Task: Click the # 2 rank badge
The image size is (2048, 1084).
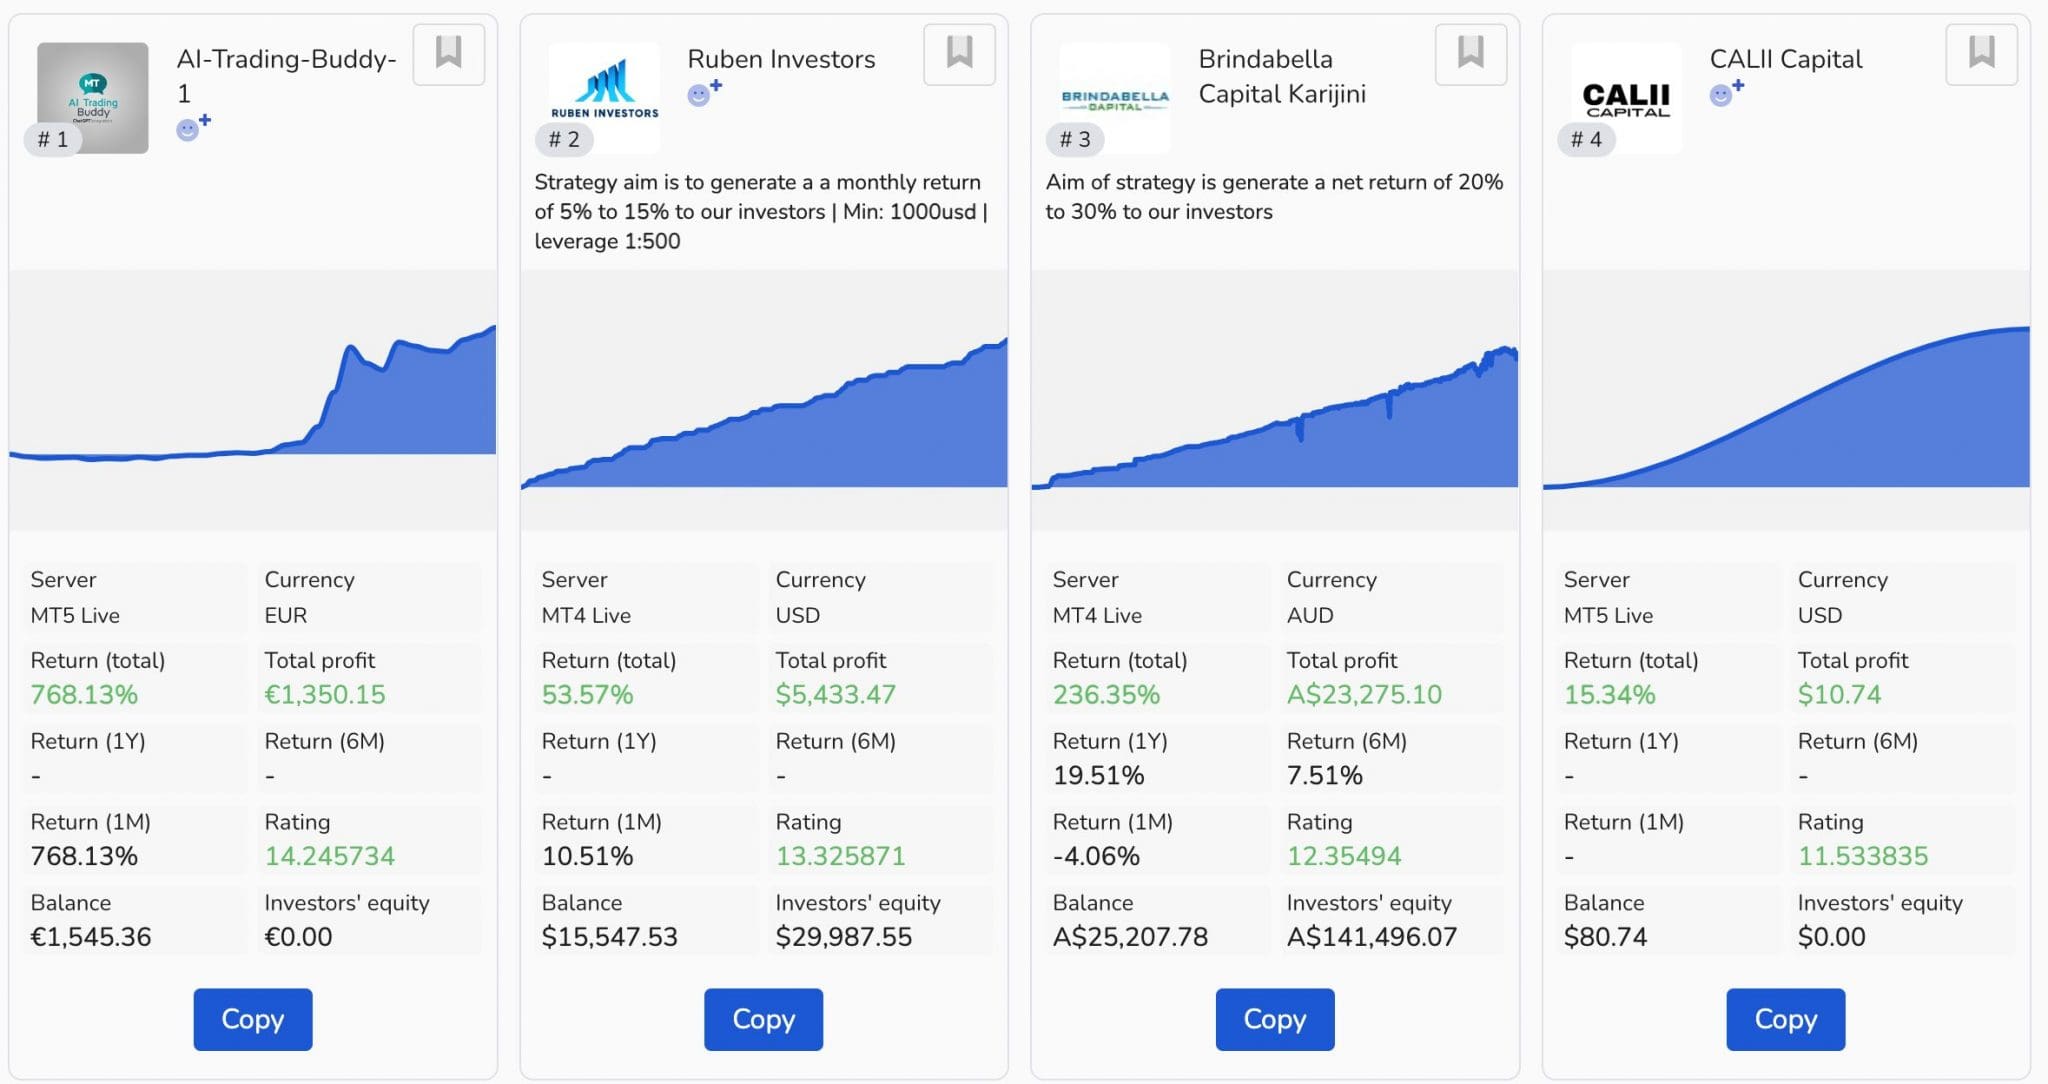Action: point(564,139)
